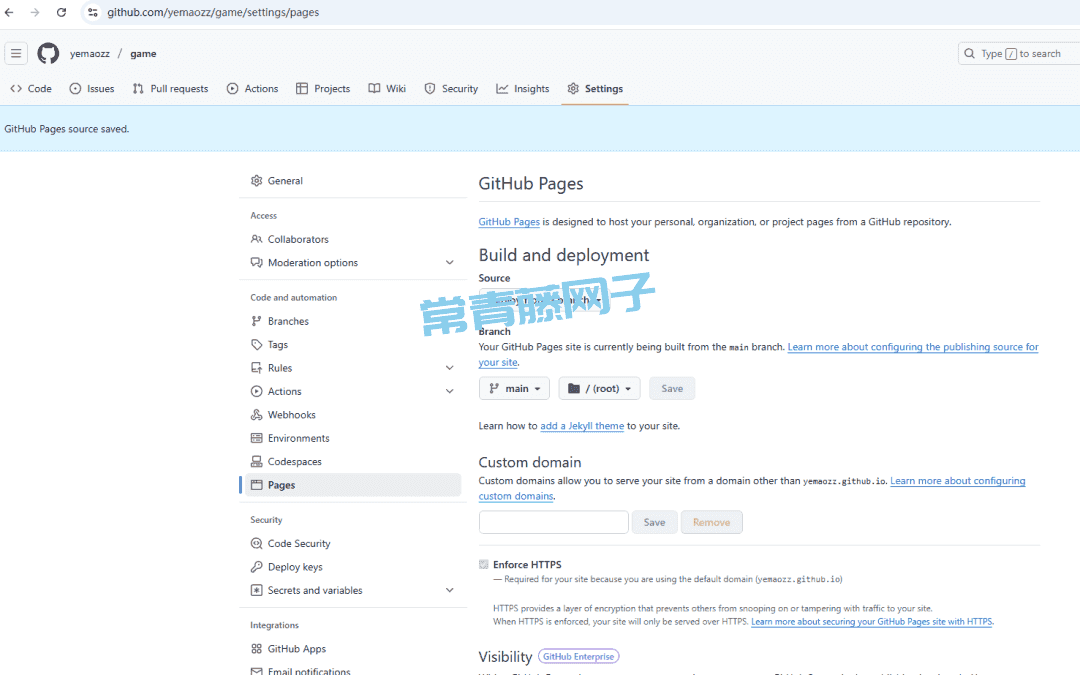1080x675 pixels.
Task: Click the Insights graph icon
Action: click(502, 88)
